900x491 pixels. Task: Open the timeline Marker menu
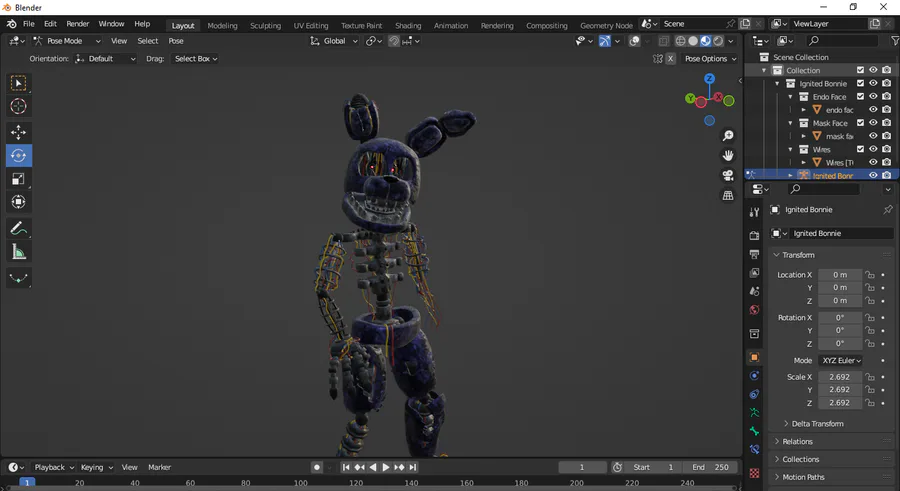[x=159, y=467]
